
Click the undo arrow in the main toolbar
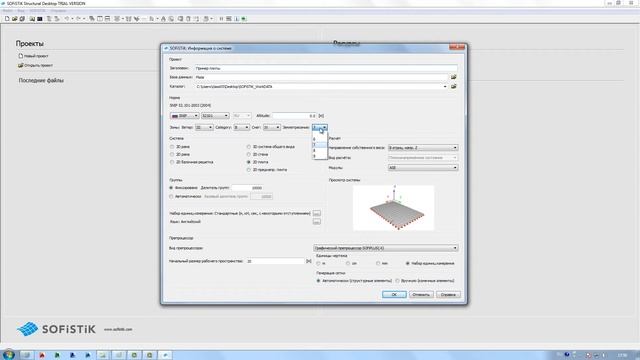pyautogui.click(x=67, y=19)
